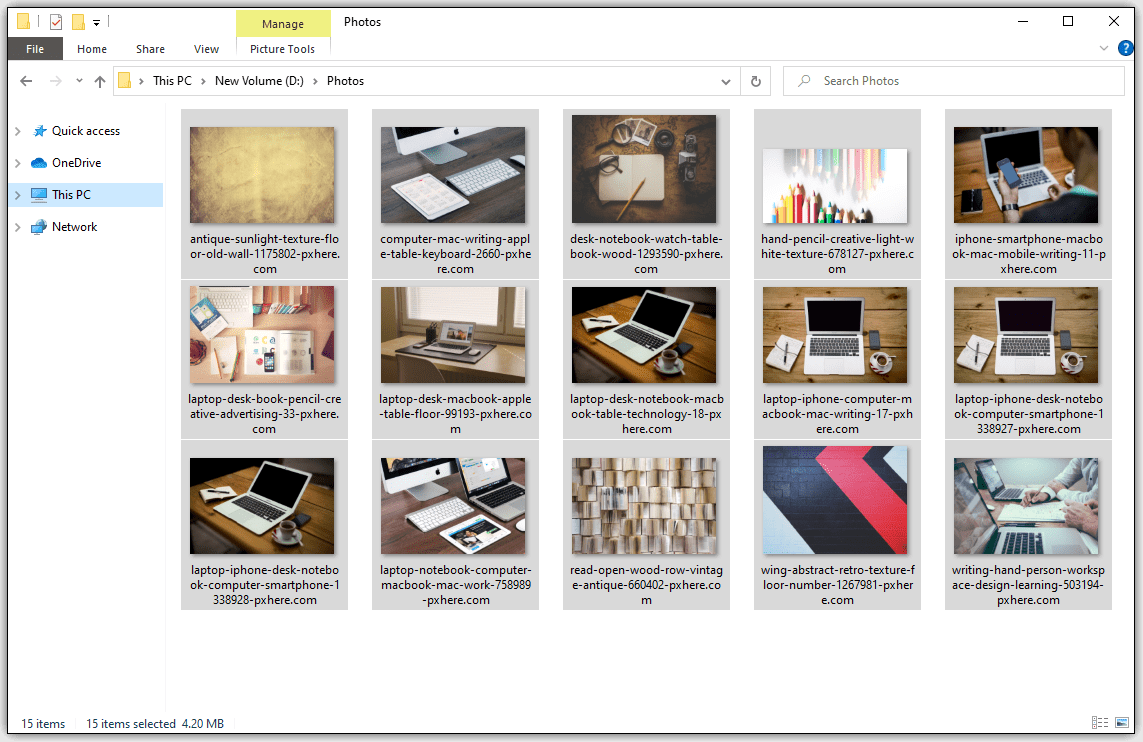Select the wing-abstract-retro-texture photo thumbnail
The image size is (1143, 742).
click(x=835, y=500)
